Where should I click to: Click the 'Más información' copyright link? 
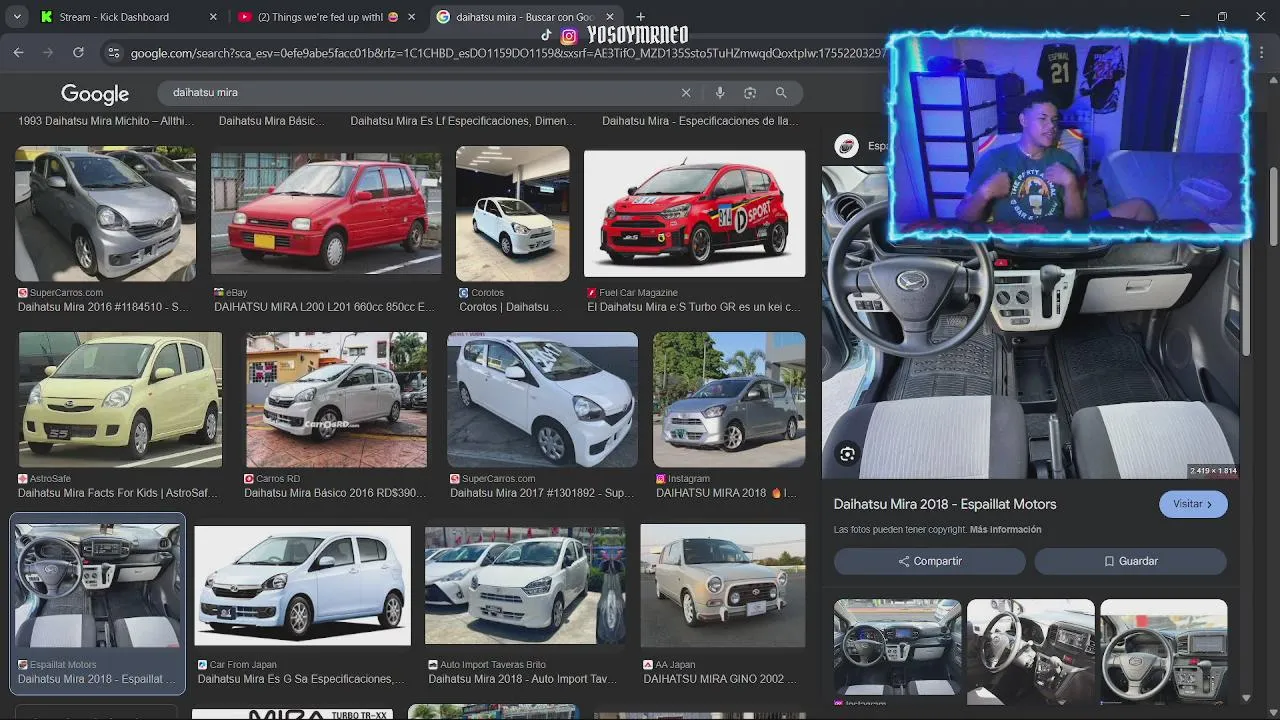coord(1005,530)
